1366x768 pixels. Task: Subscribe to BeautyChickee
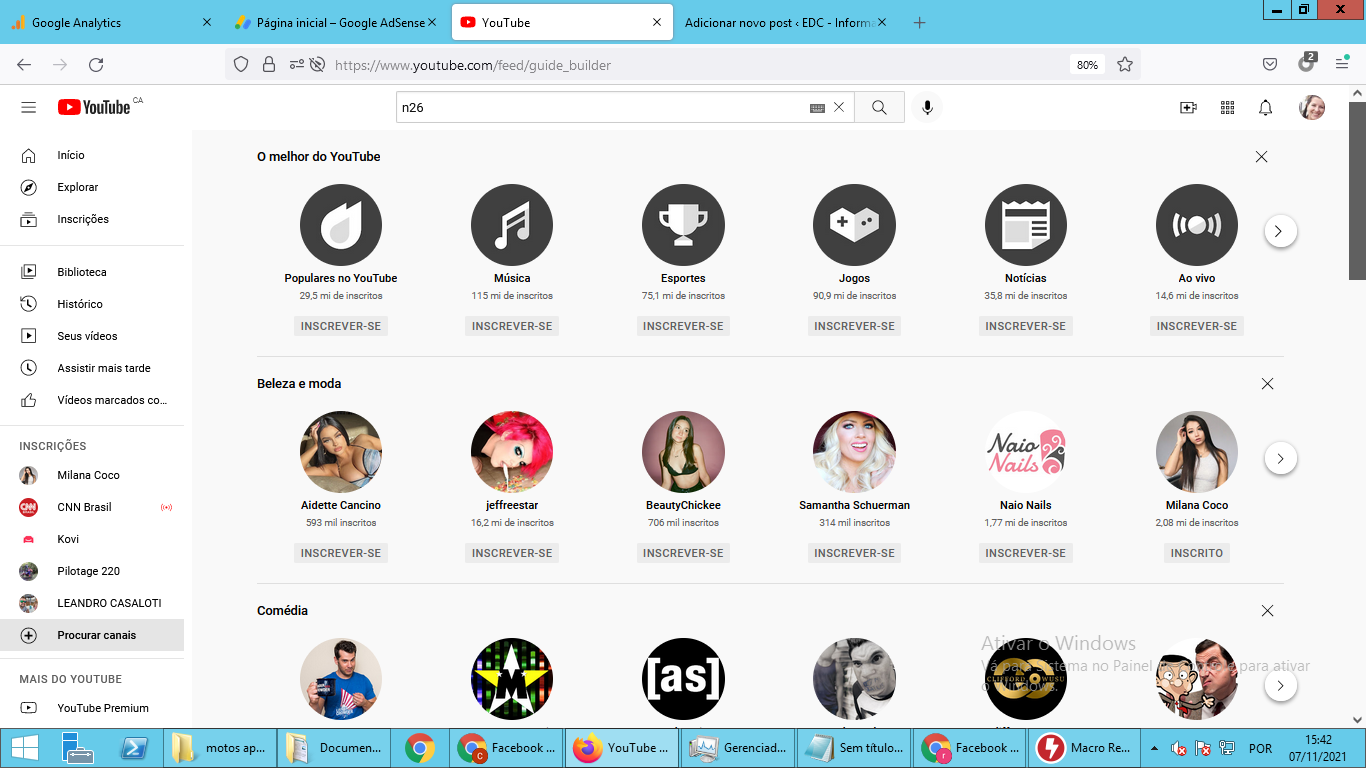click(x=683, y=553)
